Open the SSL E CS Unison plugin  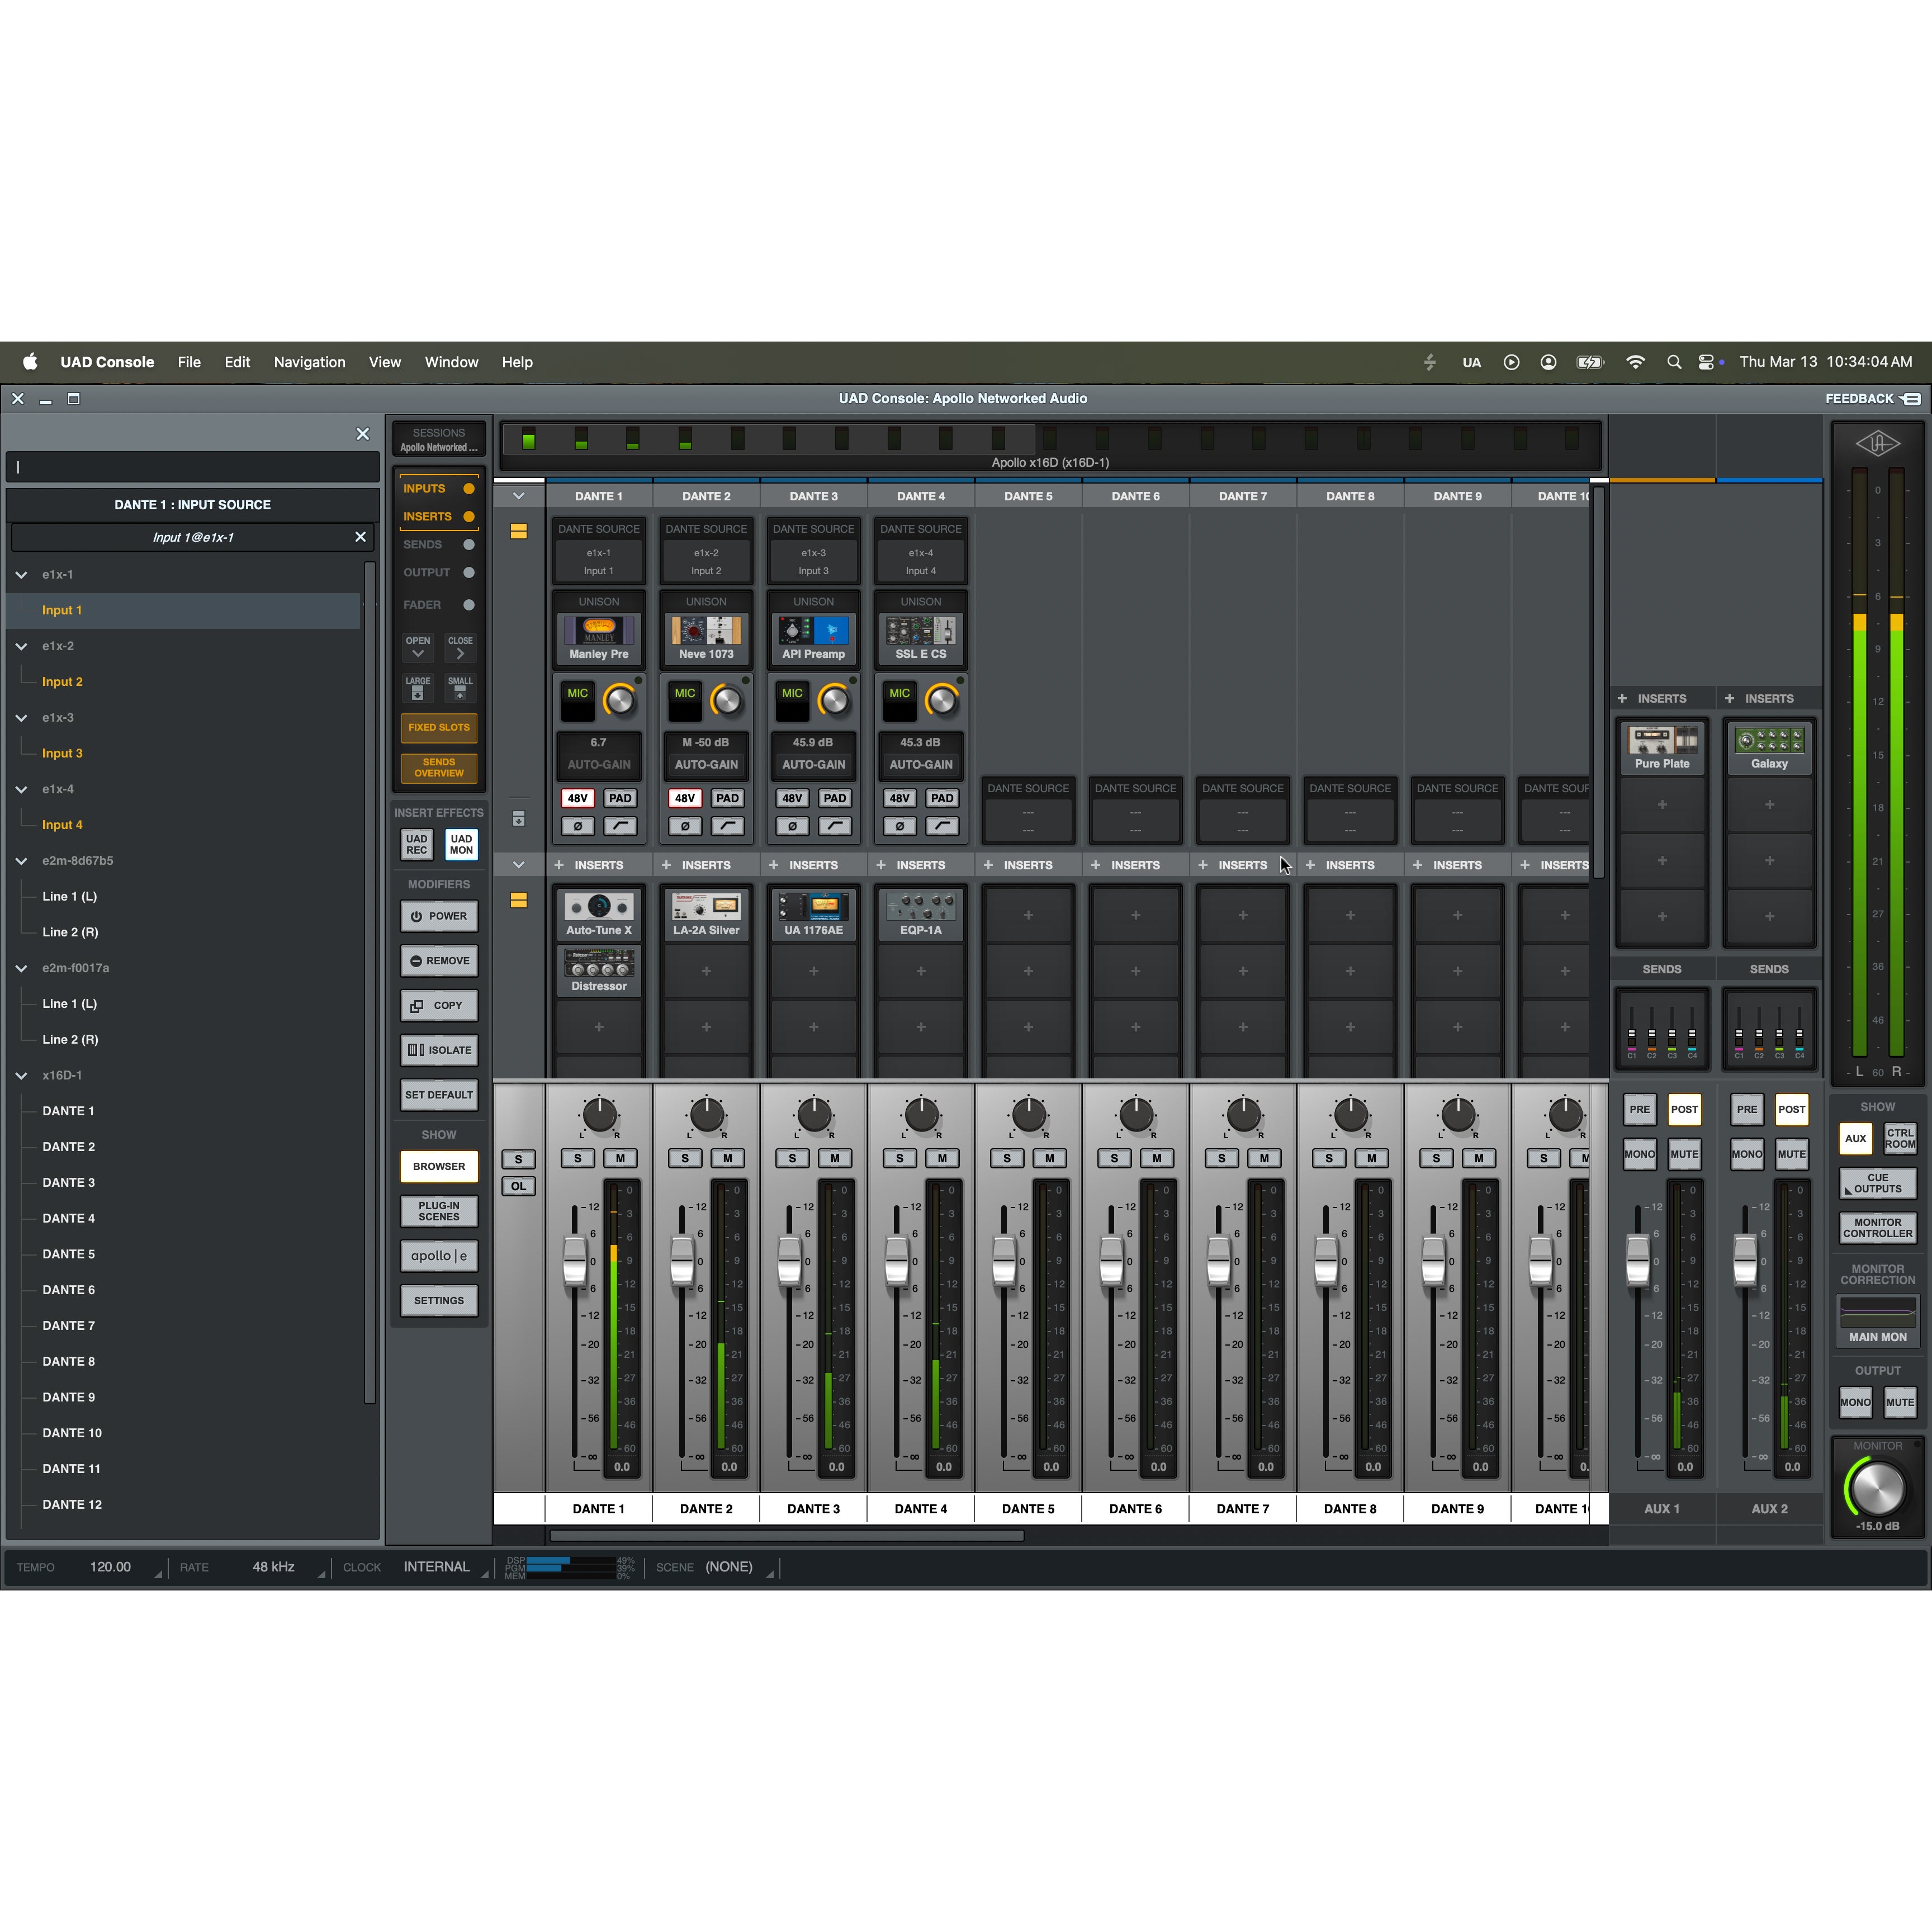click(920, 639)
